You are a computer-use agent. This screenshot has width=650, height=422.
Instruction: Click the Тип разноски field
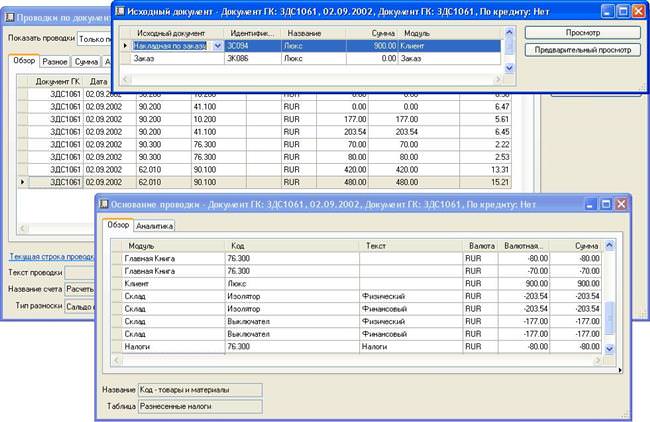[80, 306]
